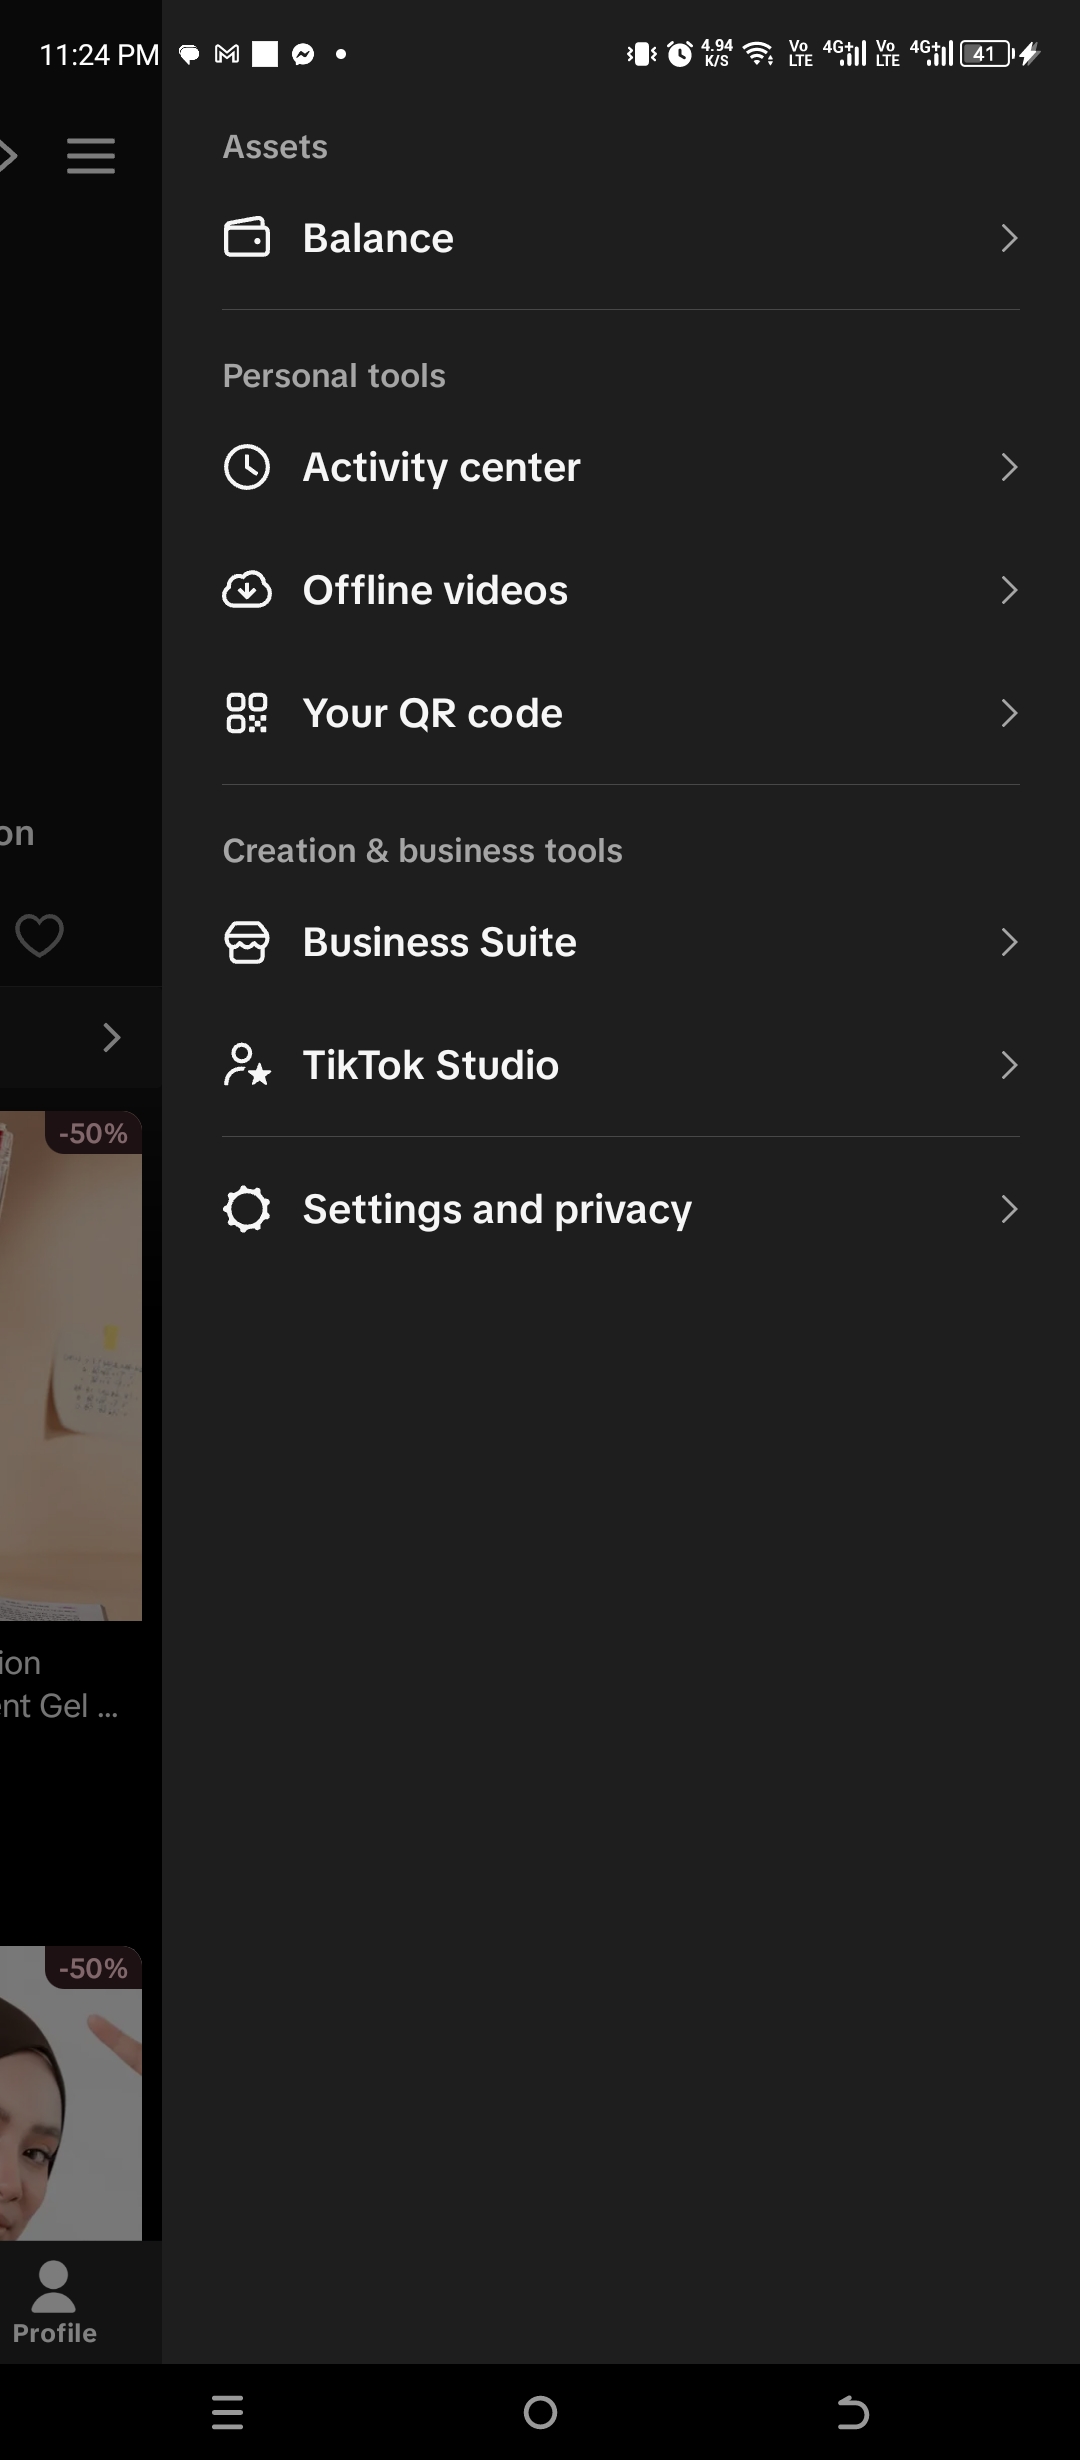Tap the Gmail notification icon in status bar
The width and height of the screenshot is (1080, 2460).
pyautogui.click(x=227, y=55)
